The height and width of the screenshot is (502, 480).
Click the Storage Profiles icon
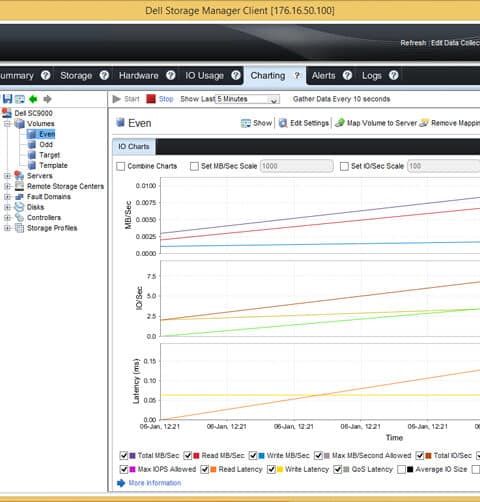tap(19, 228)
